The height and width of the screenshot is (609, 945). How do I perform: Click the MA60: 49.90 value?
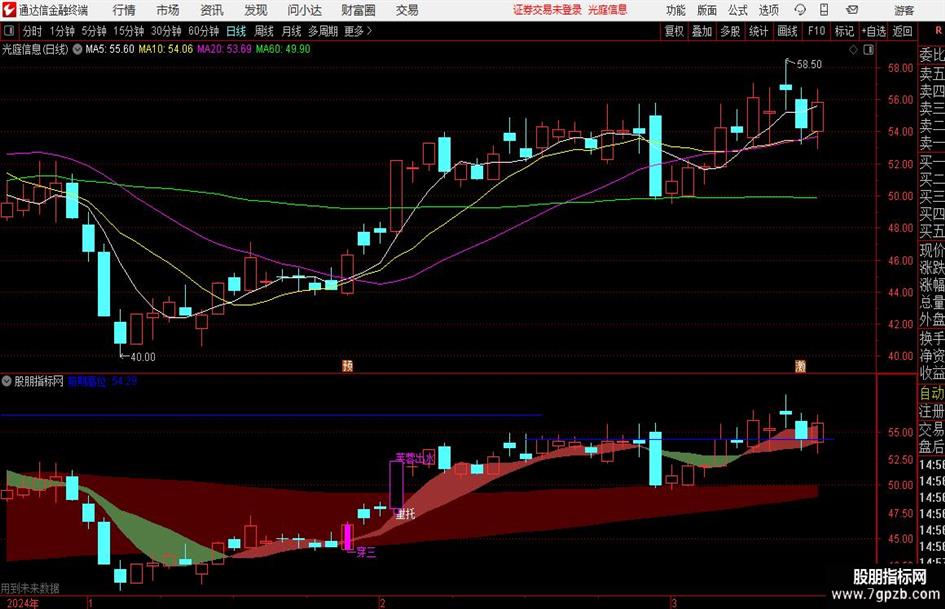[x=283, y=49]
